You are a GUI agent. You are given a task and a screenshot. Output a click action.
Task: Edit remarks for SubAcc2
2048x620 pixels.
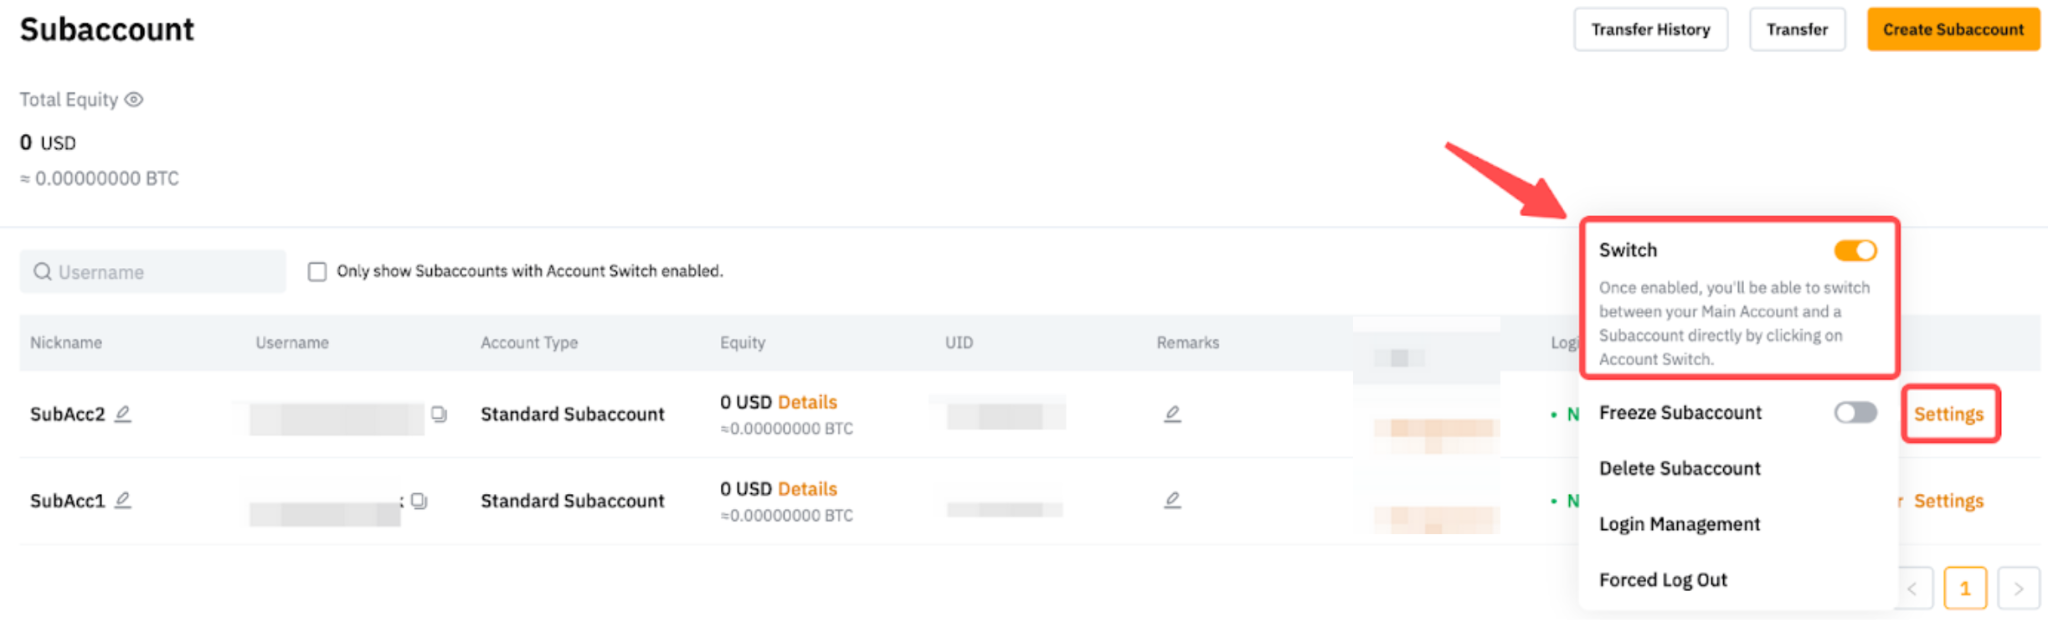tap(1172, 413)
